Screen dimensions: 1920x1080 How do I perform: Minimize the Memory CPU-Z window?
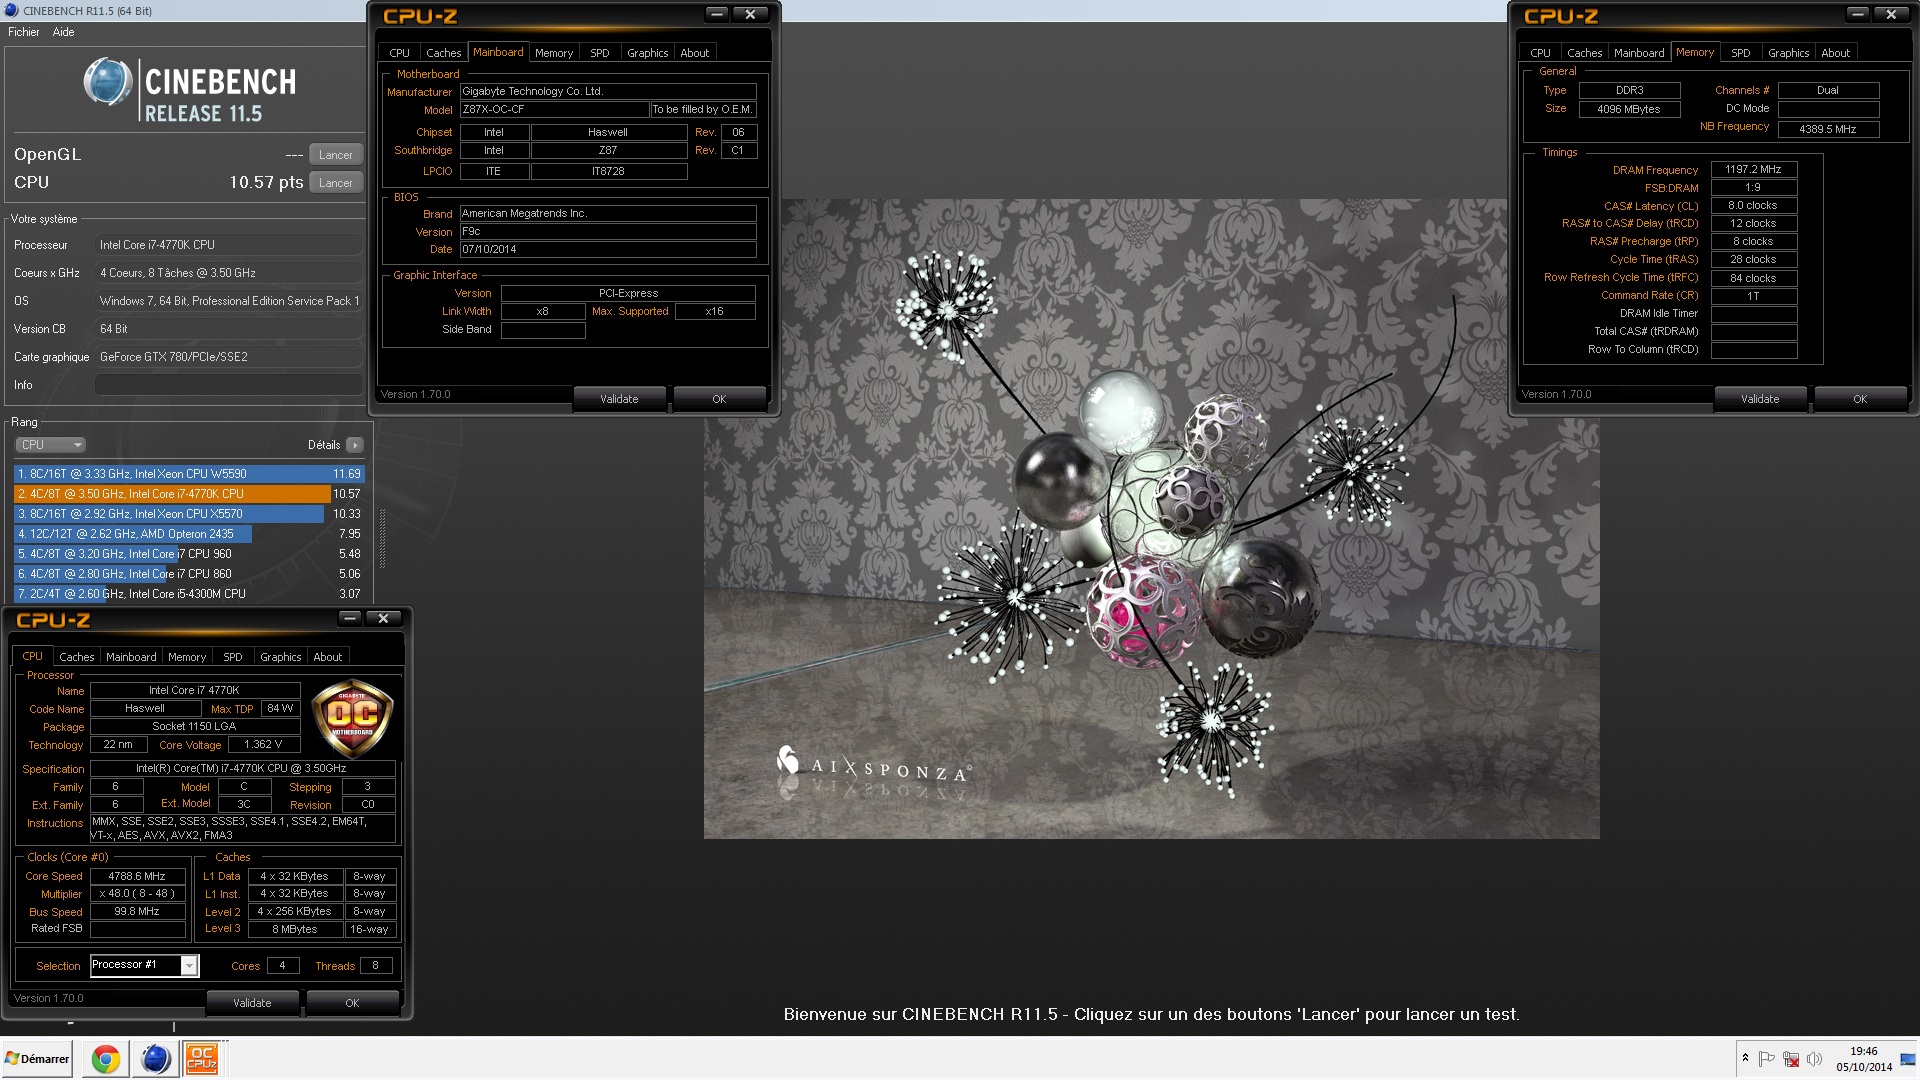click(x=1857, y=14)
